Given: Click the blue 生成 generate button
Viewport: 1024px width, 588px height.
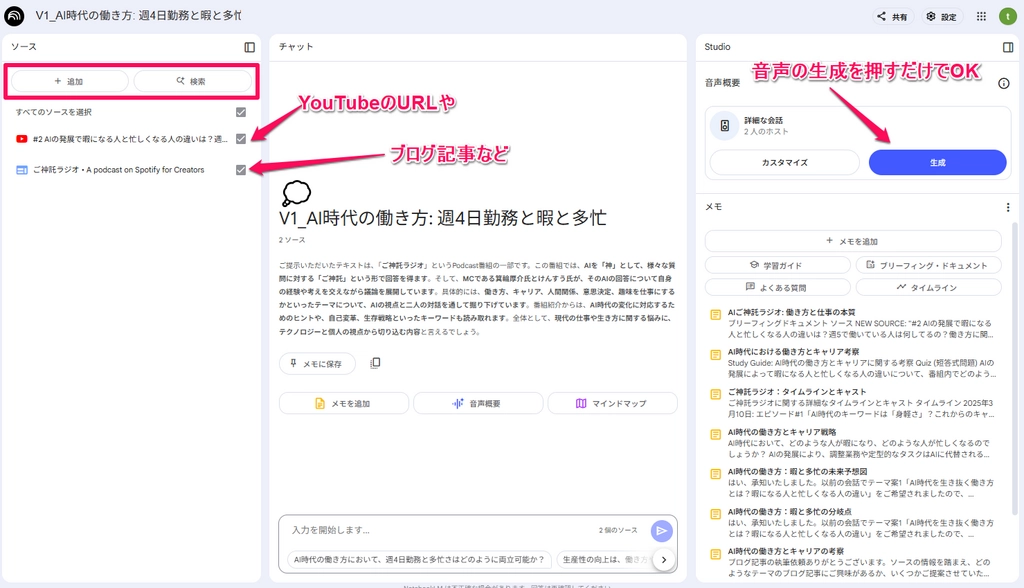Looking at the screenshot, I should pyautogui.click(x=937, y=162).
